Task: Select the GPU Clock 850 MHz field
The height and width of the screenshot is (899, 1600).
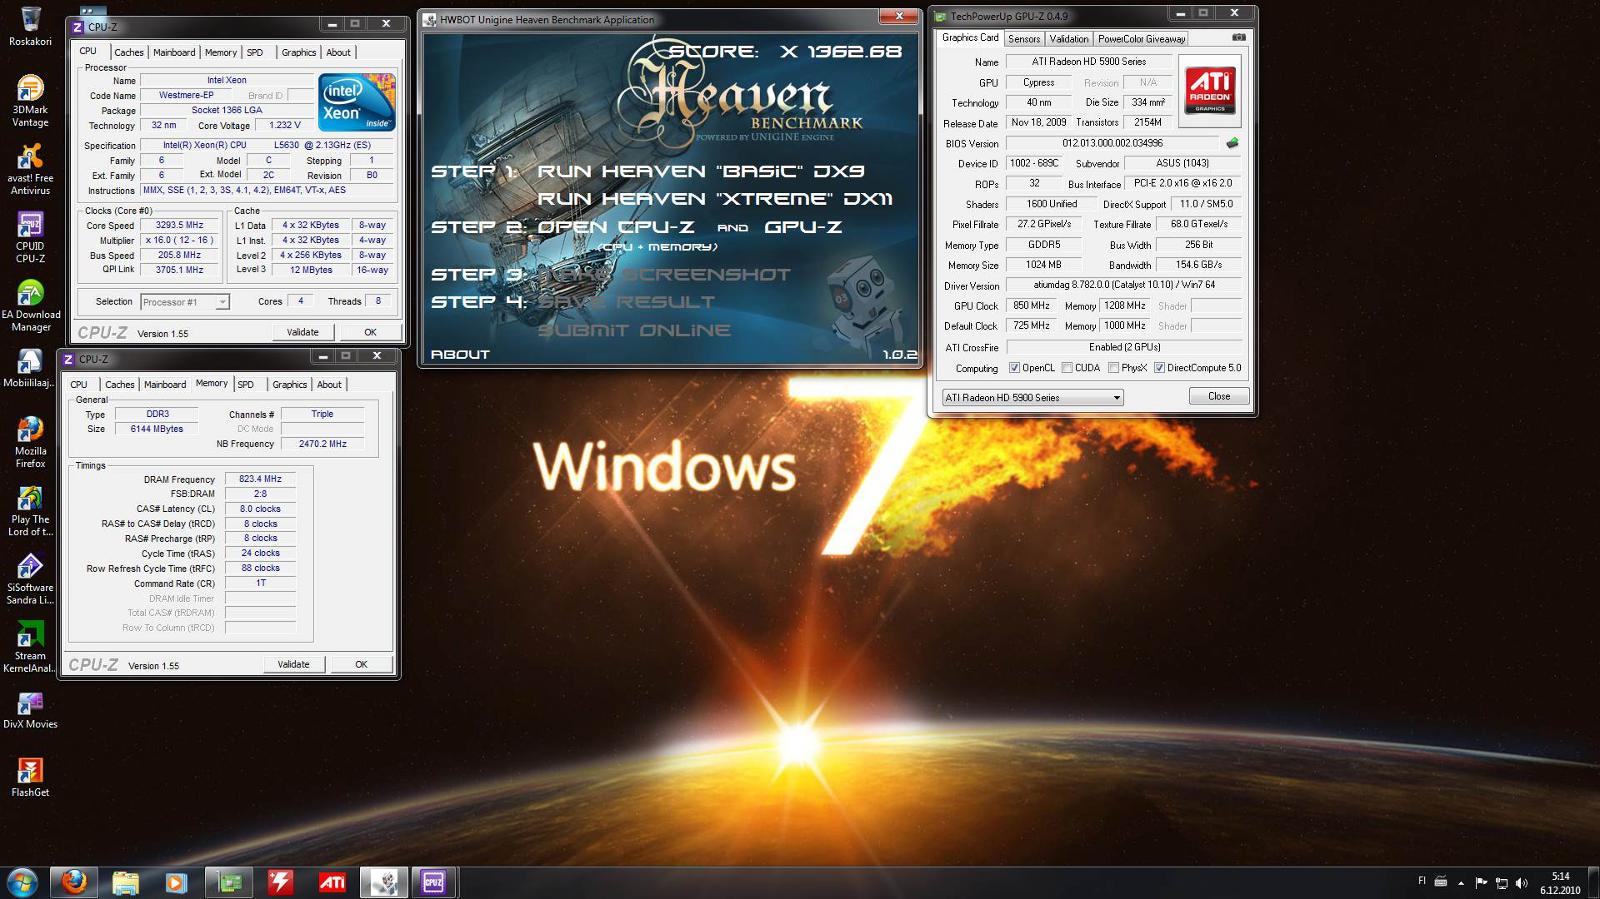Action: (1031, 306)
